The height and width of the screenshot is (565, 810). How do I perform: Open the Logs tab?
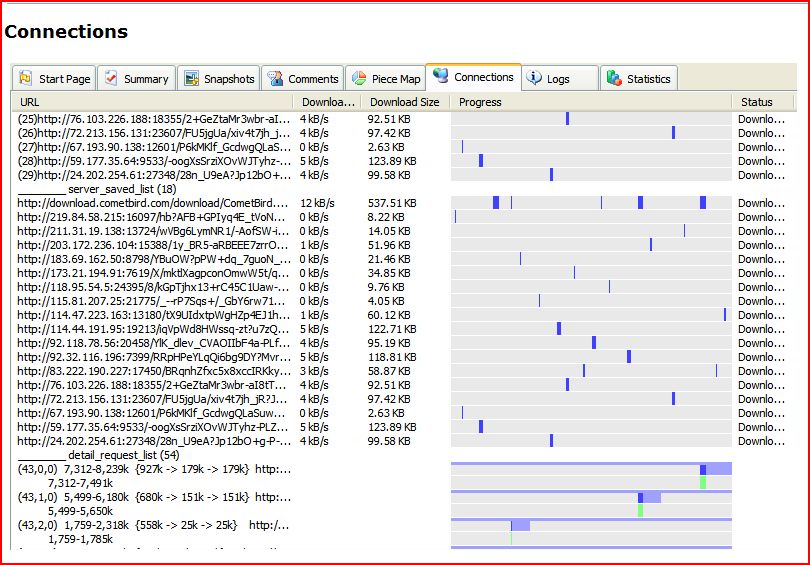point(560,78)
